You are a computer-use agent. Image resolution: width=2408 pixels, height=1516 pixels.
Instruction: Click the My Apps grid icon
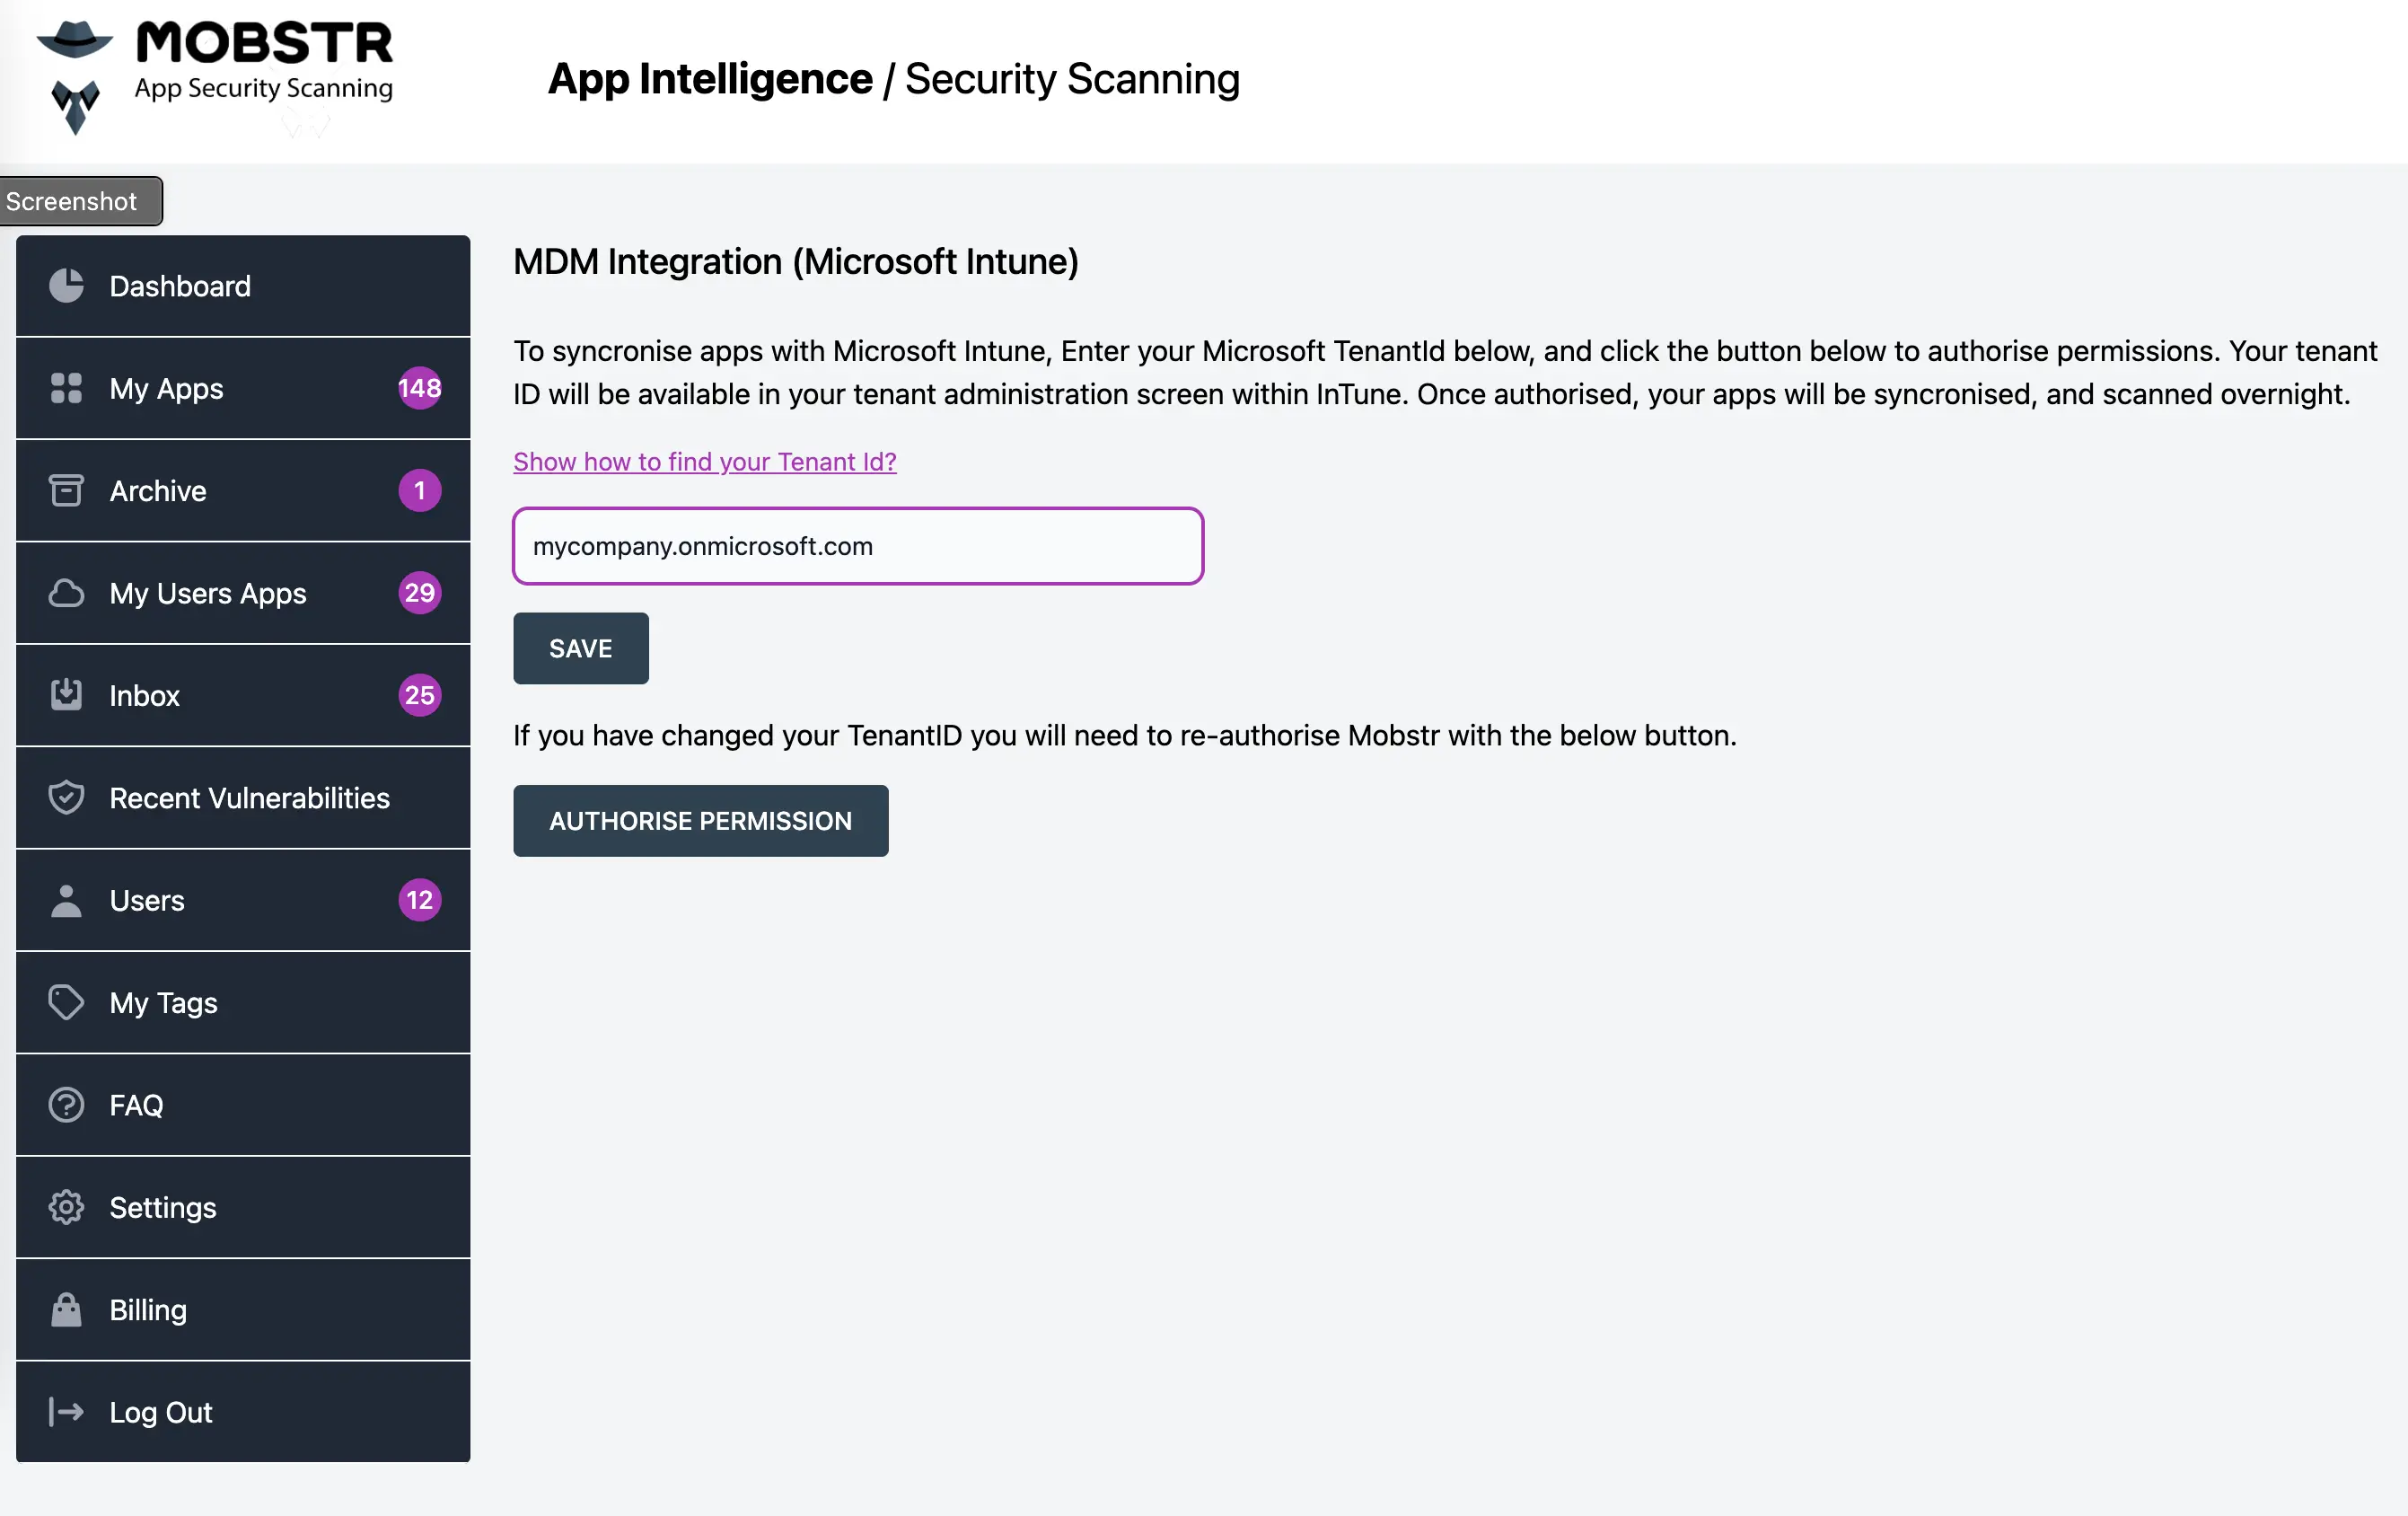pyautogui.click(x=66, y=389)
